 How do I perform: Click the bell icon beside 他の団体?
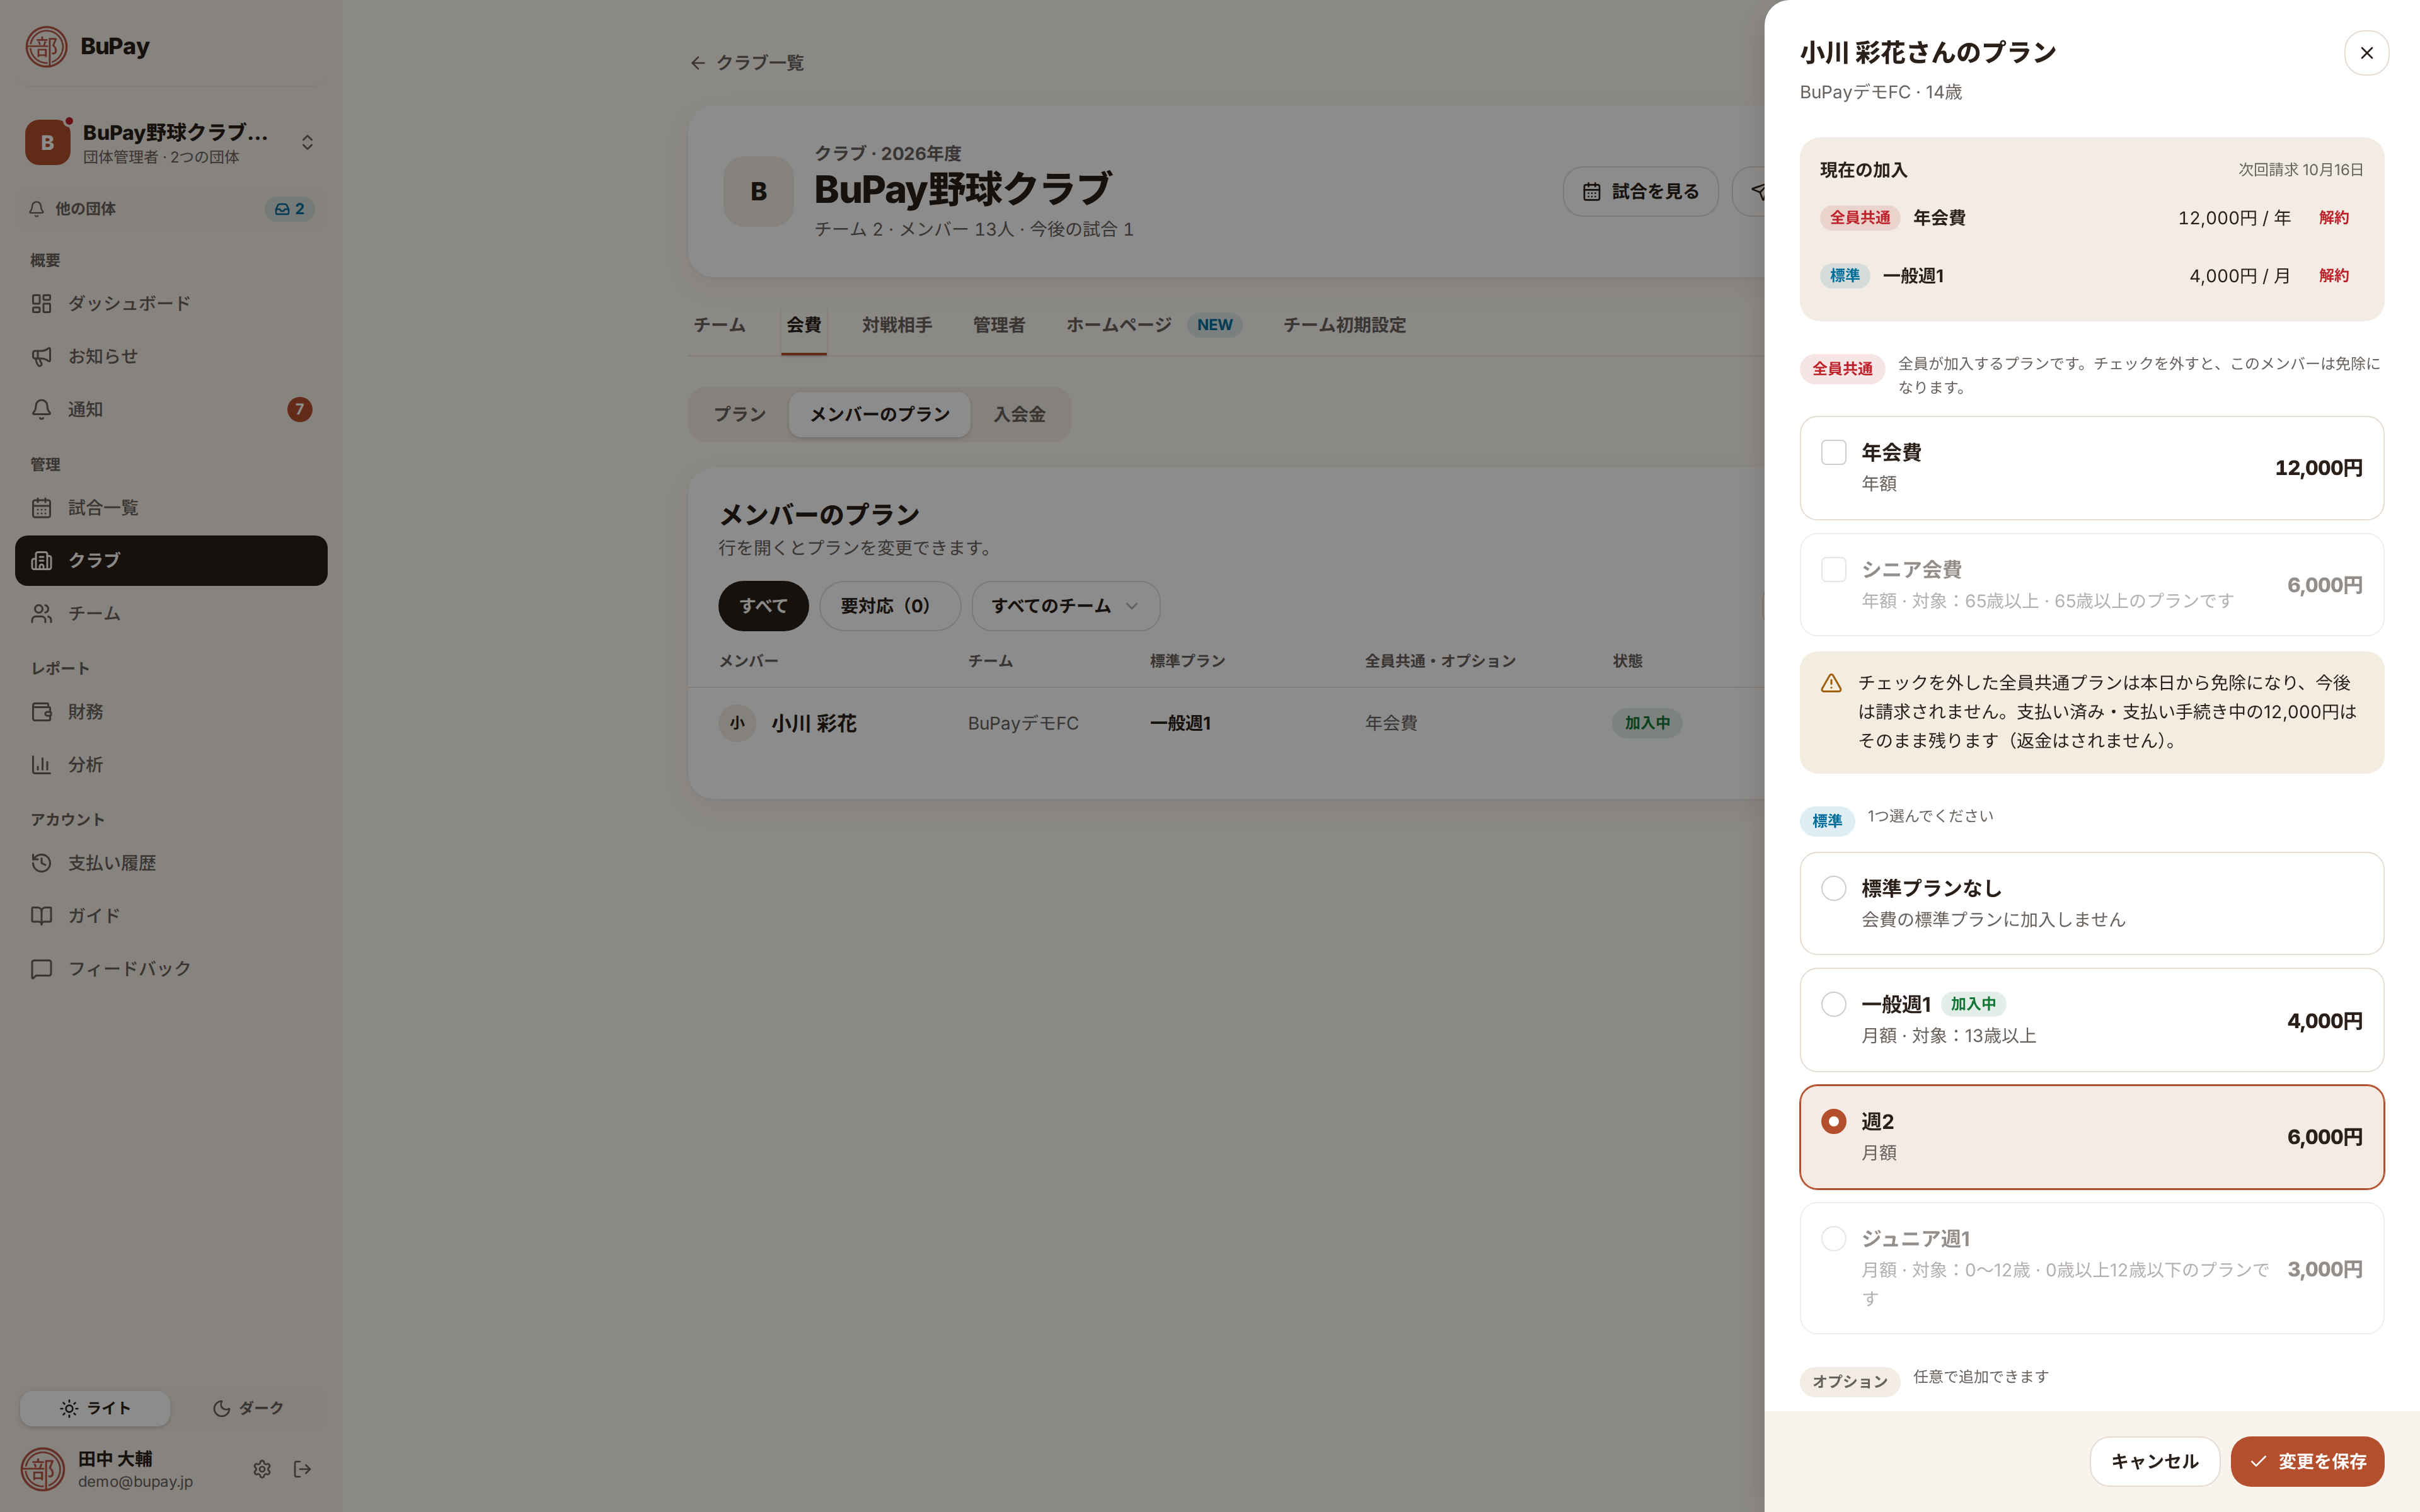tap(37, 209)
